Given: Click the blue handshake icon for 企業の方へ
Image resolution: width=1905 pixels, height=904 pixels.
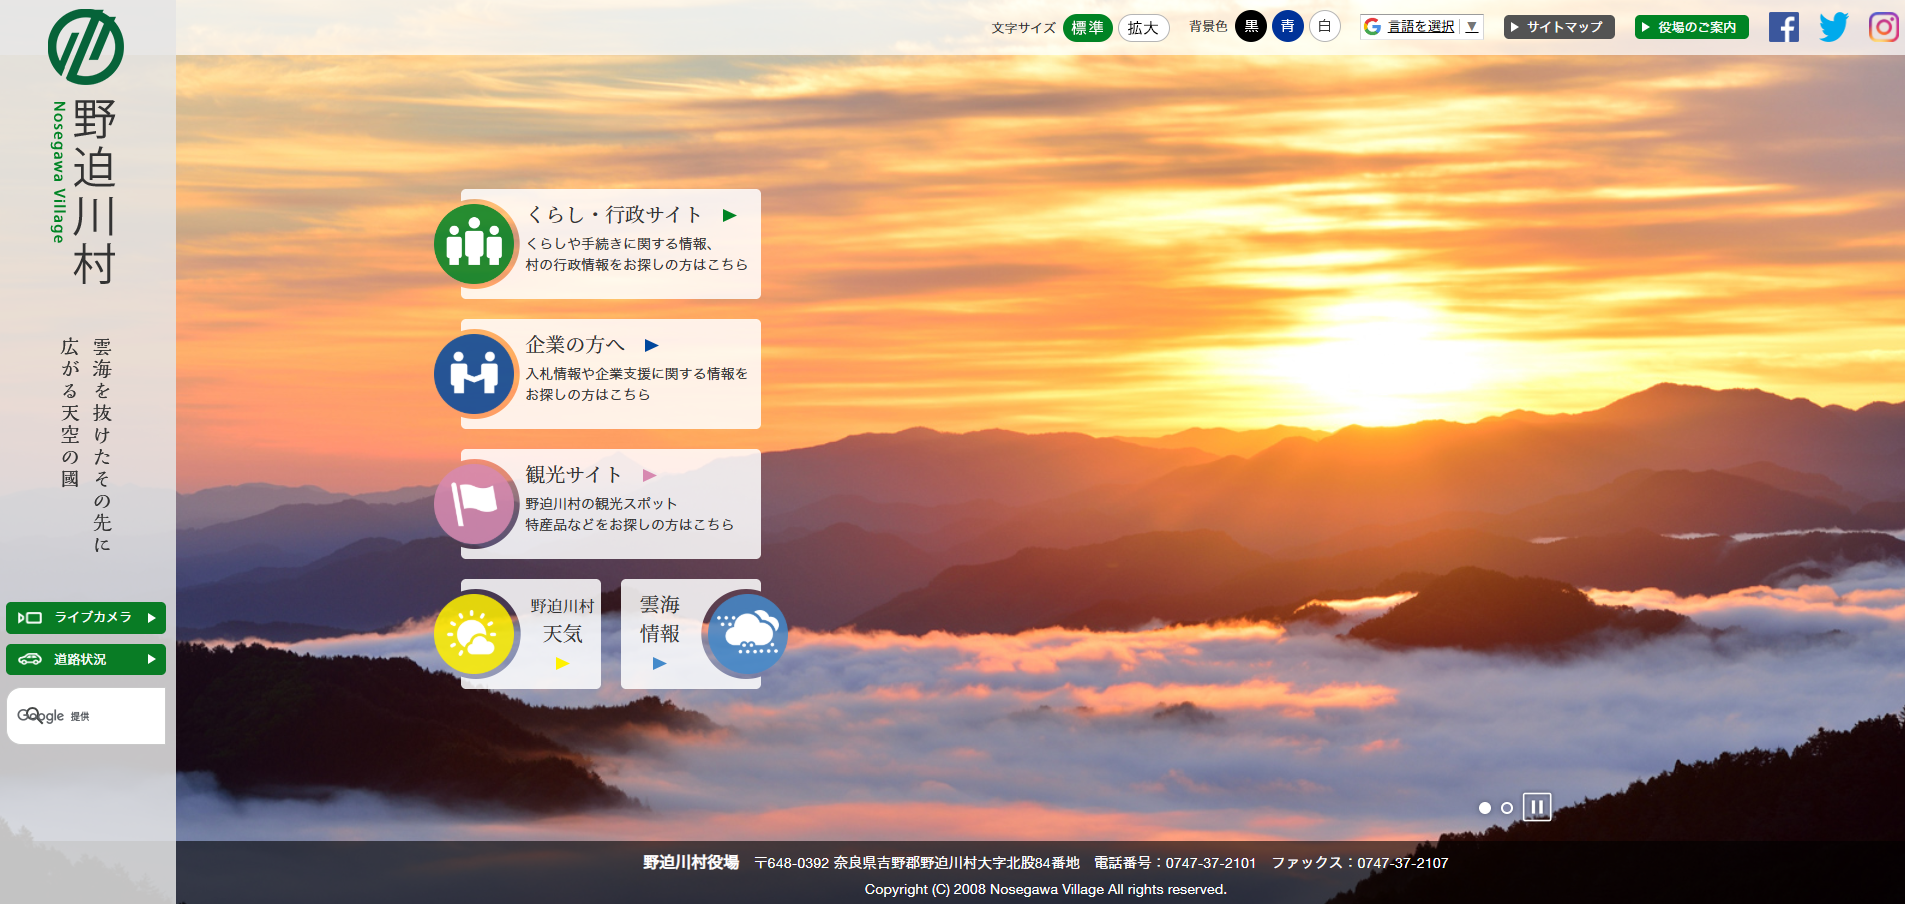Looking at the screenshot, I should click(x=474, y=374).
